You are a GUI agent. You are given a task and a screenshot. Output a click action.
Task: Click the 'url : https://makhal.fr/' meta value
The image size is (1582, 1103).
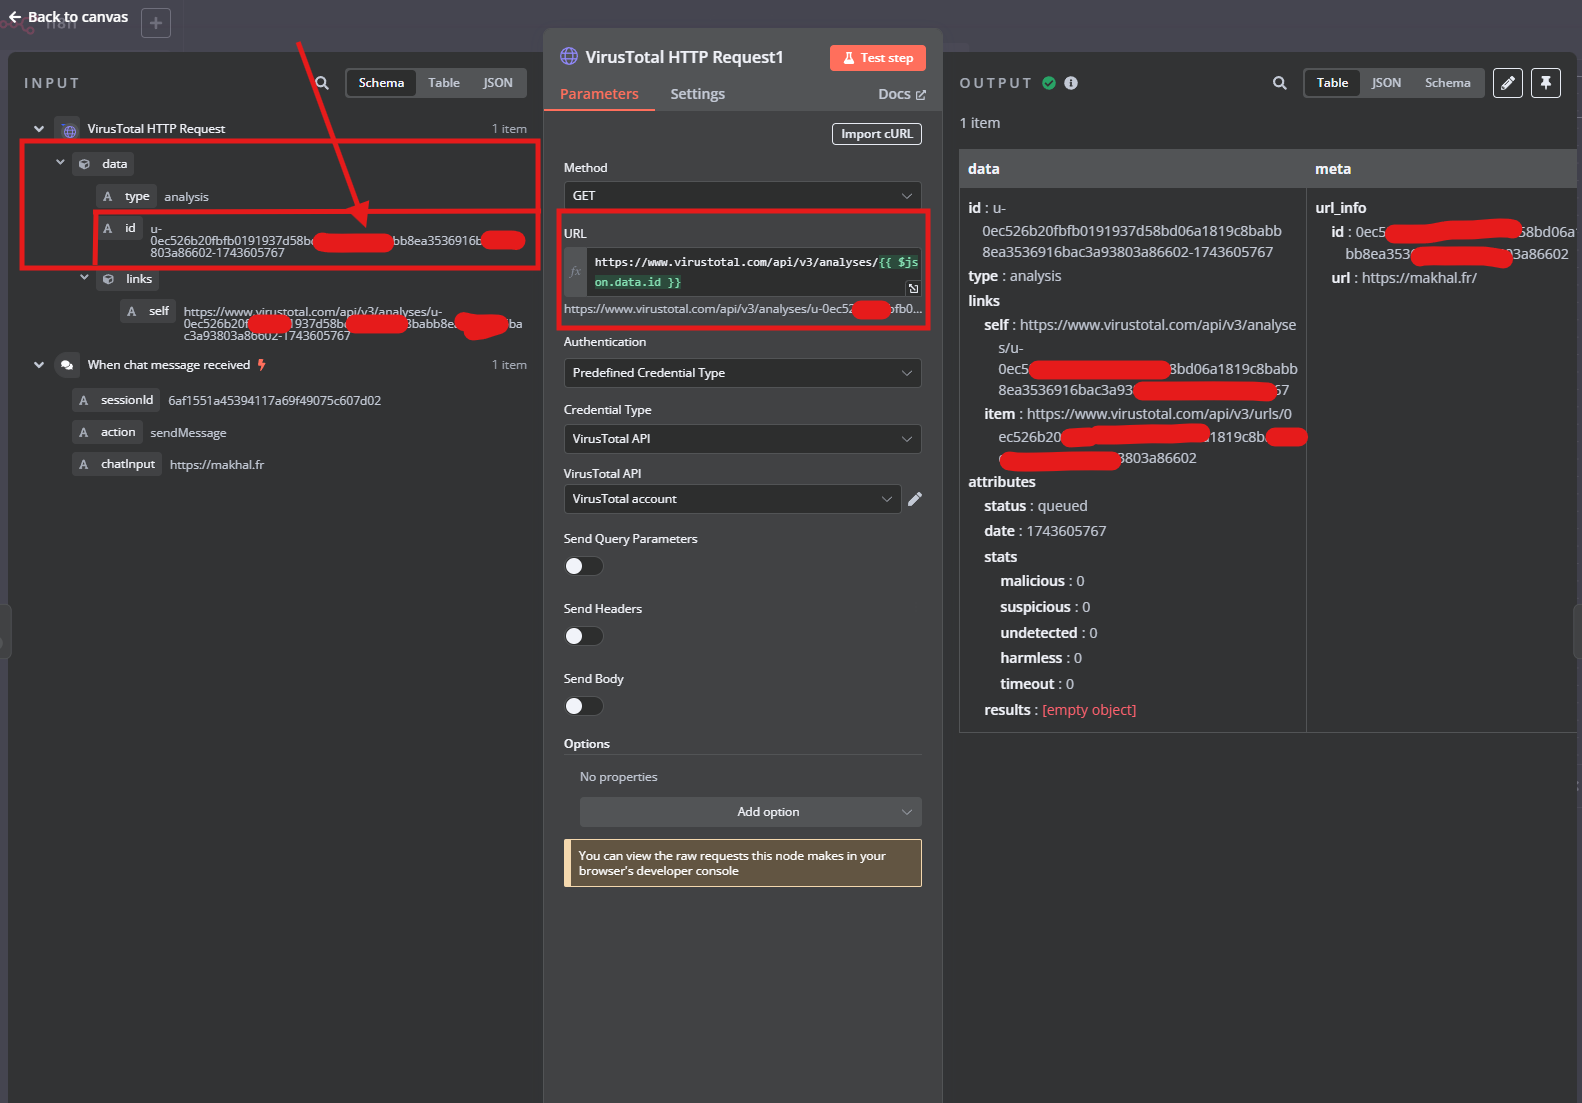click(x=1404, y=278)
